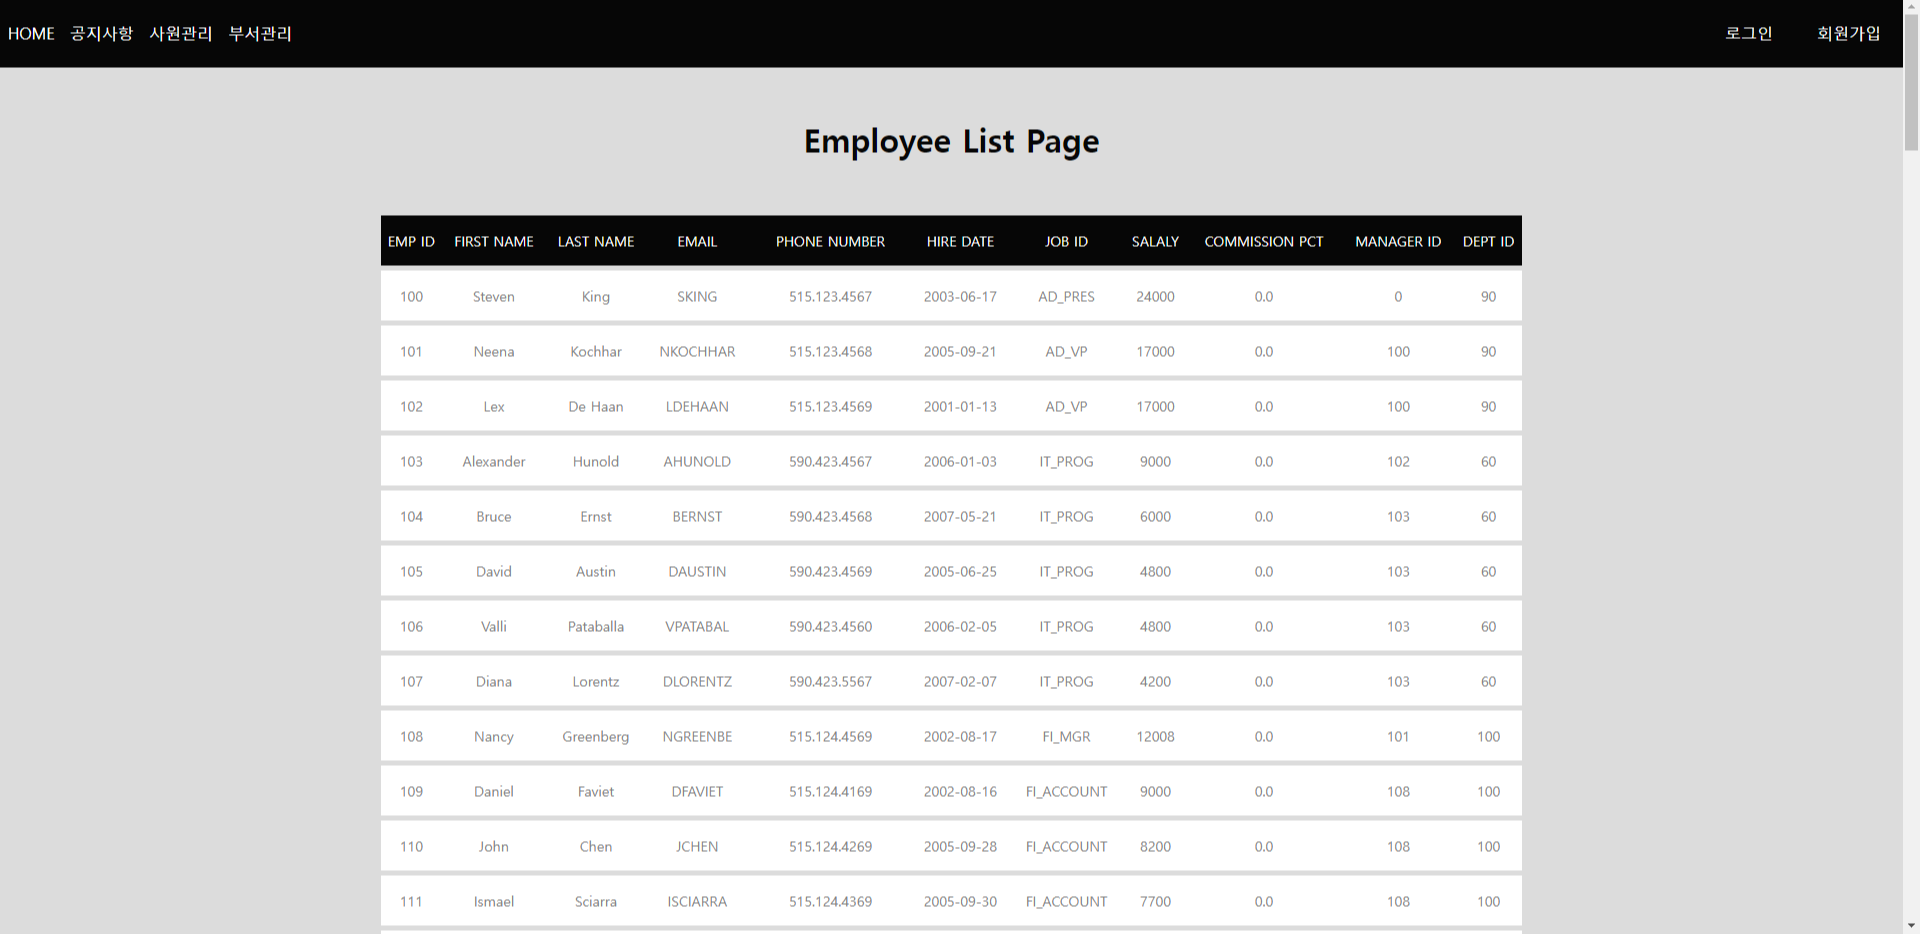Click last name Greenberg

(596, 736)
